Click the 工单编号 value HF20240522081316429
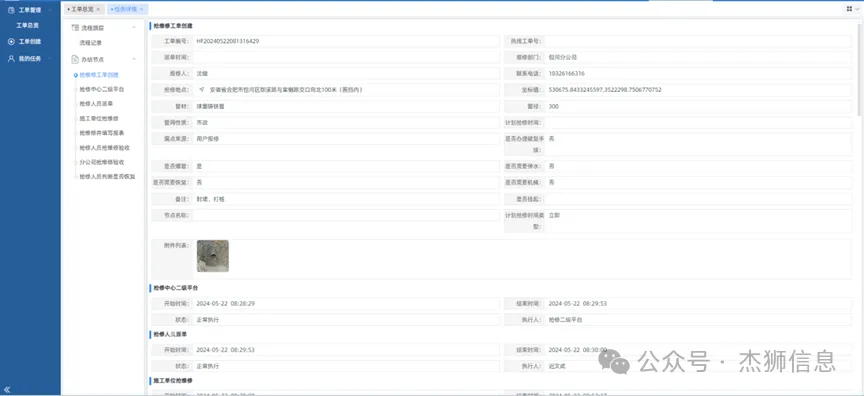 coord(228,41)
